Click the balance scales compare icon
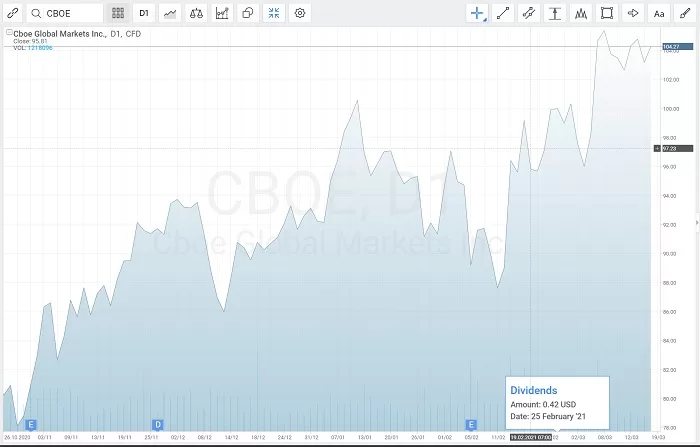This screenshot has width=700, height=447. pos(196,13)
